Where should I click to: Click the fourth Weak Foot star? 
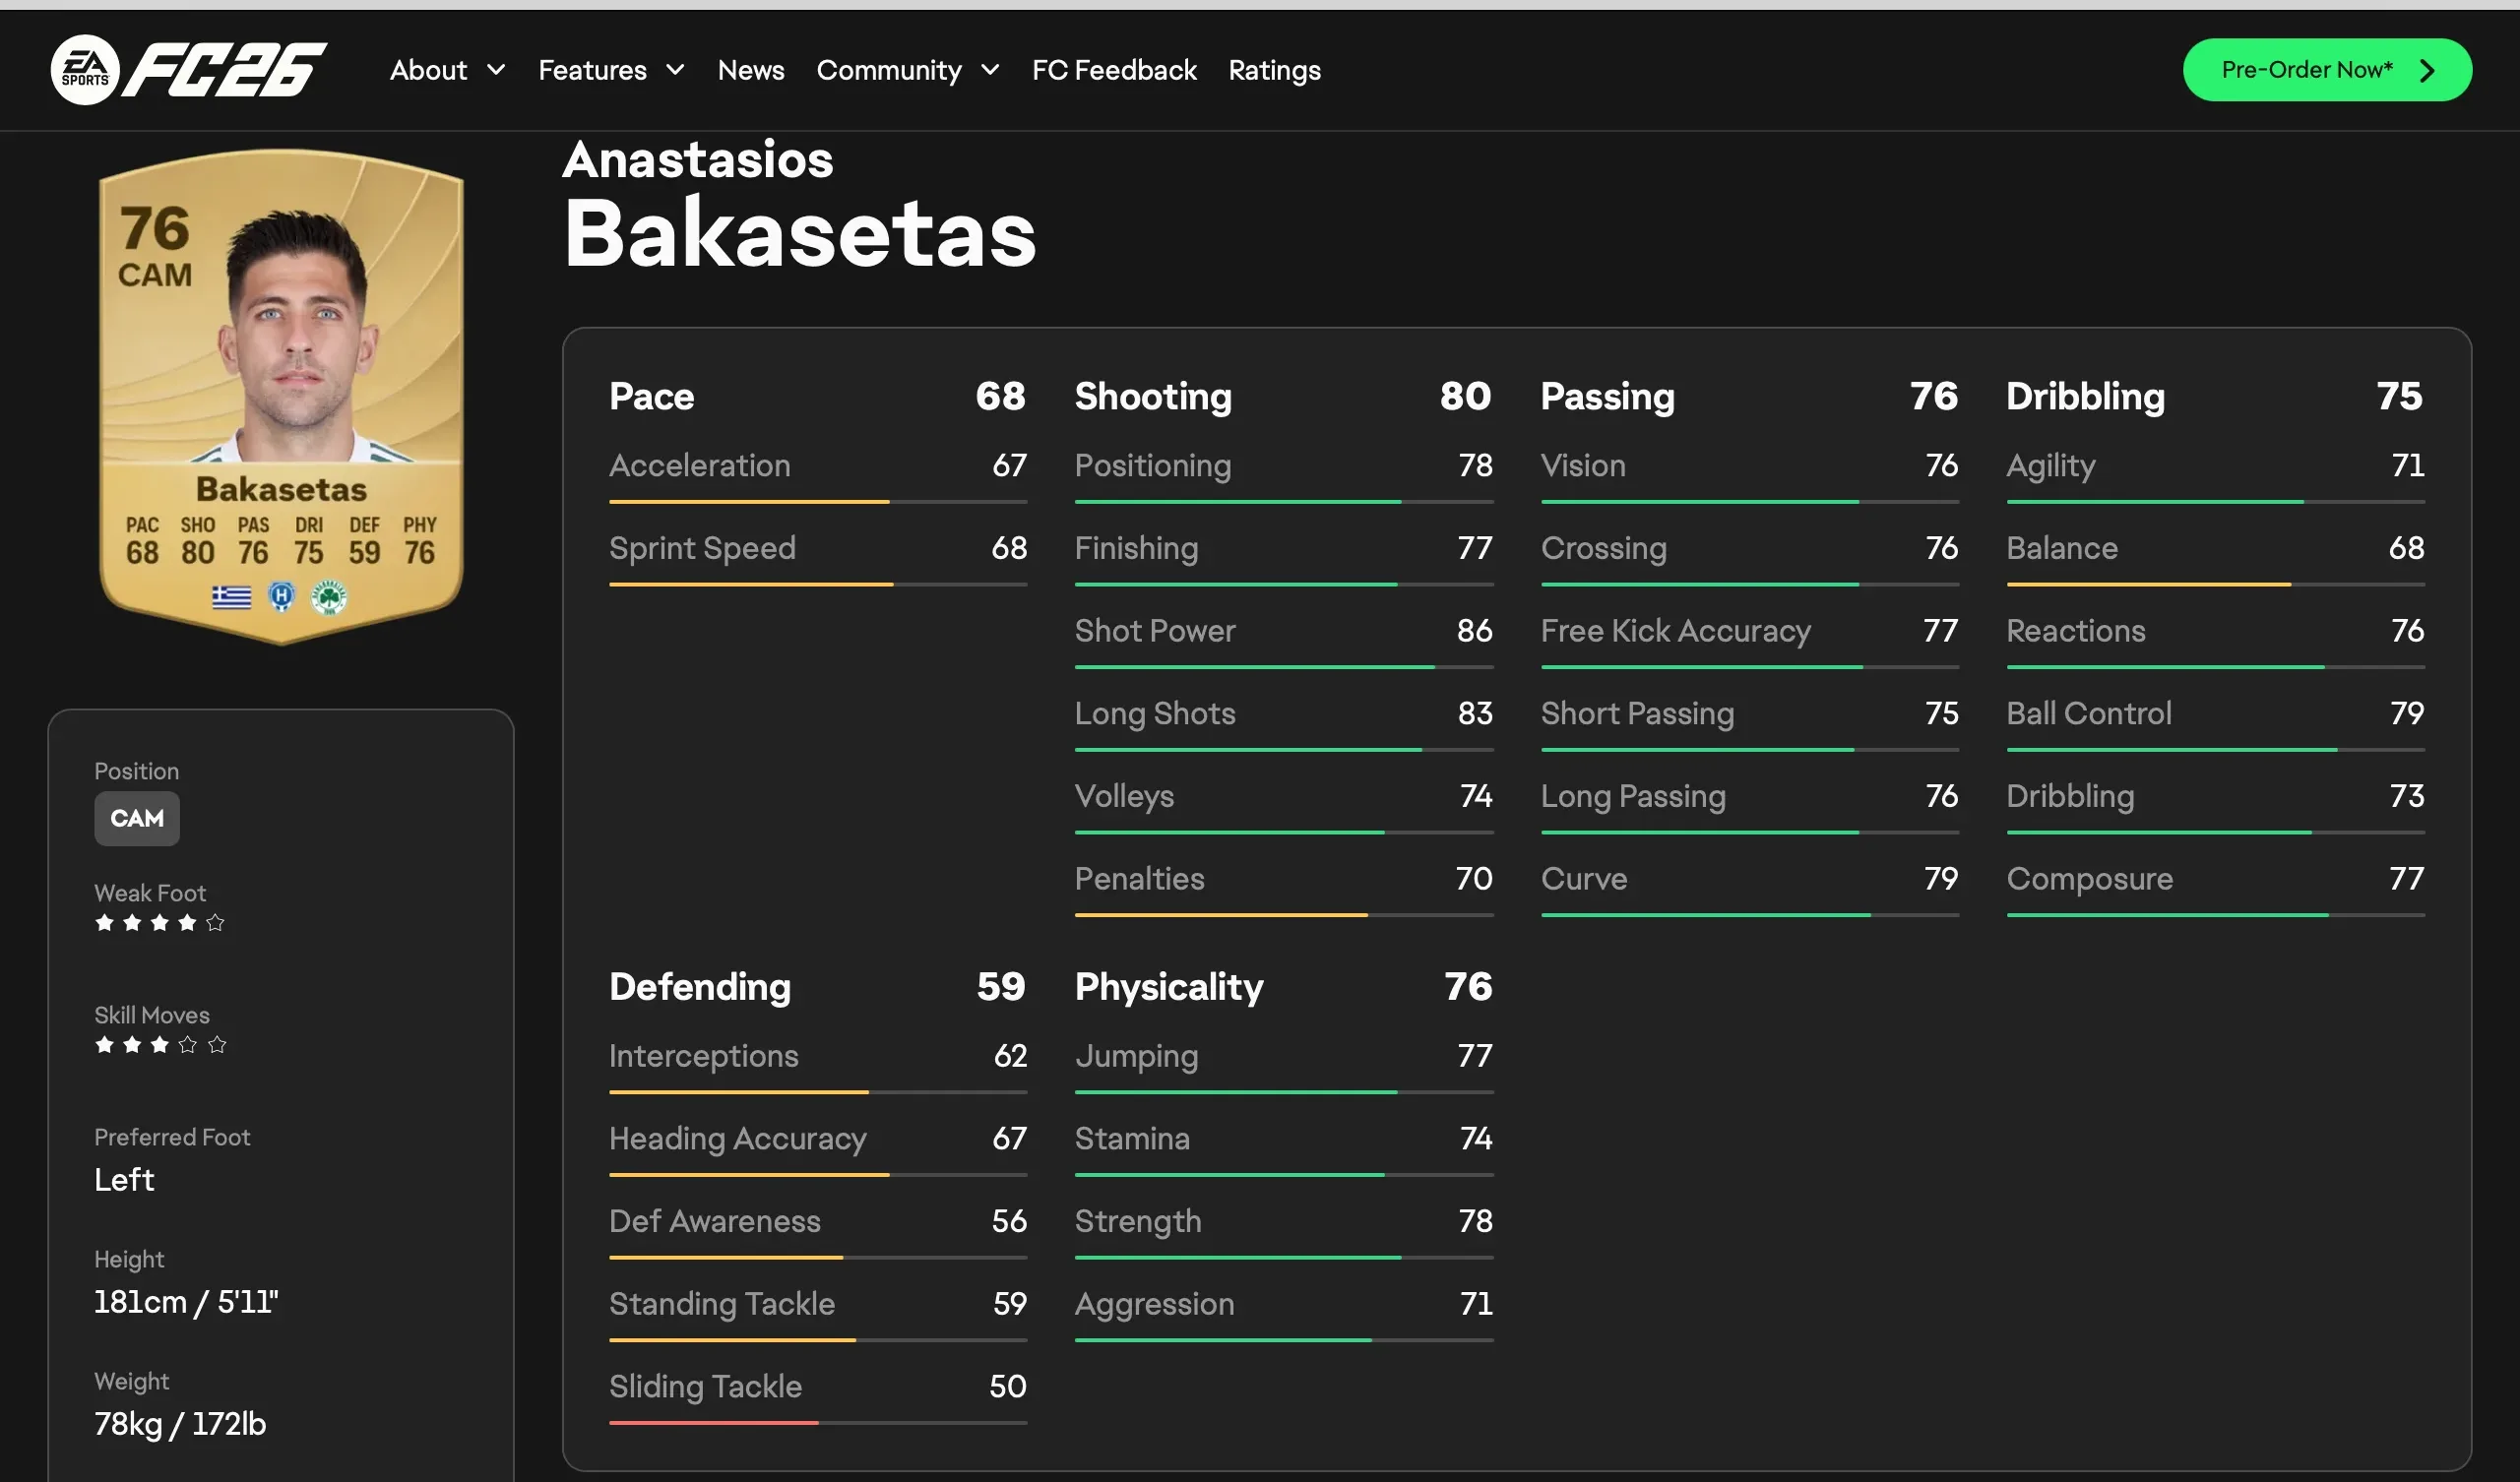(187, 923)
